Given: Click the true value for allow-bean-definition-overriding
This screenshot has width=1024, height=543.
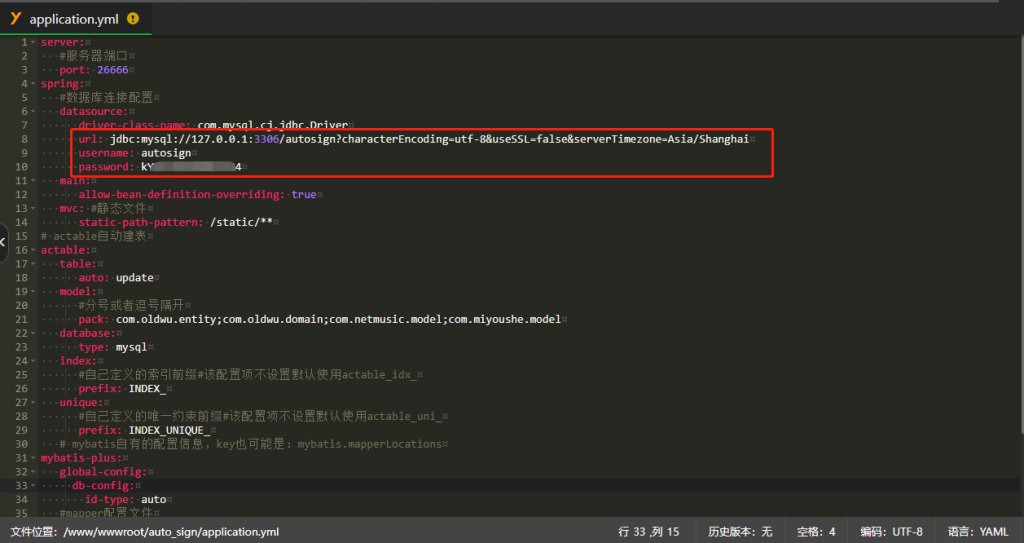Looking at the screenshot, I should click(304, 195).
